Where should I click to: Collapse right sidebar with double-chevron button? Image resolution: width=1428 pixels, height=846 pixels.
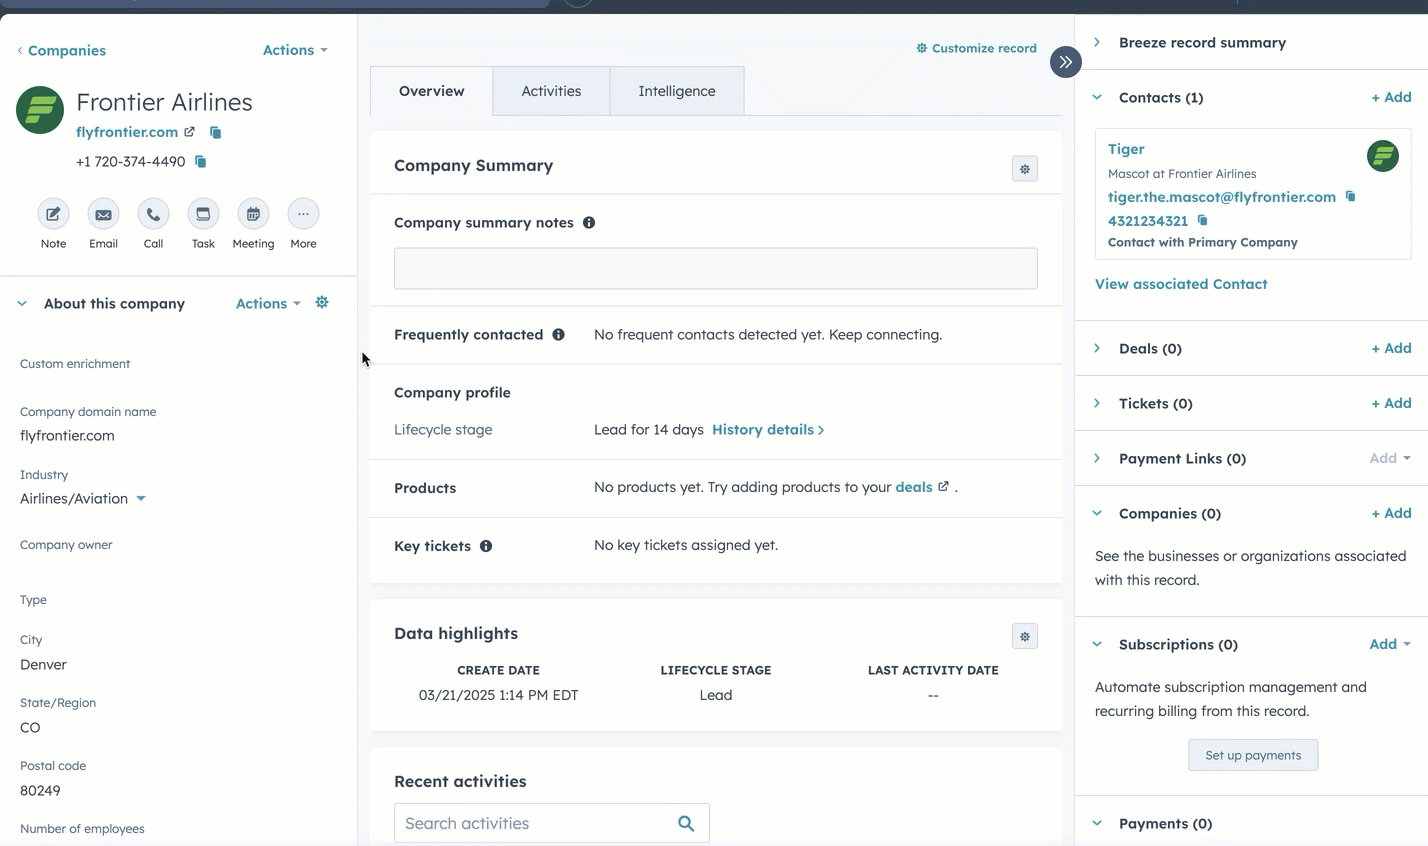click(x=1066, y=62)
